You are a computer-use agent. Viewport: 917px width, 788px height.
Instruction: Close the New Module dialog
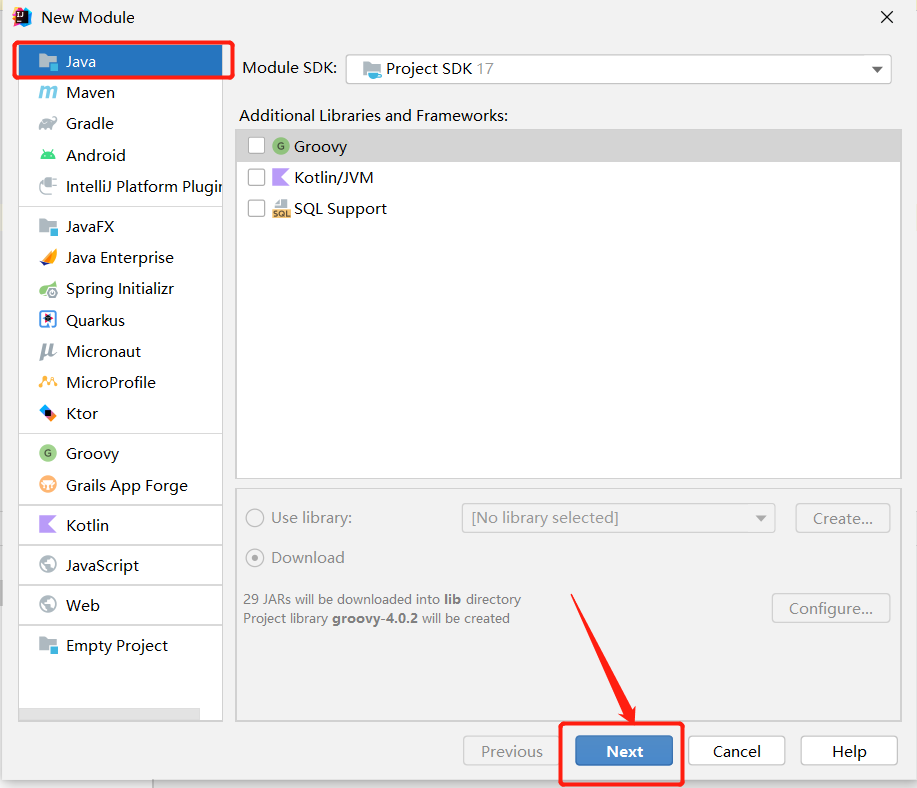(x=887, y=17)
